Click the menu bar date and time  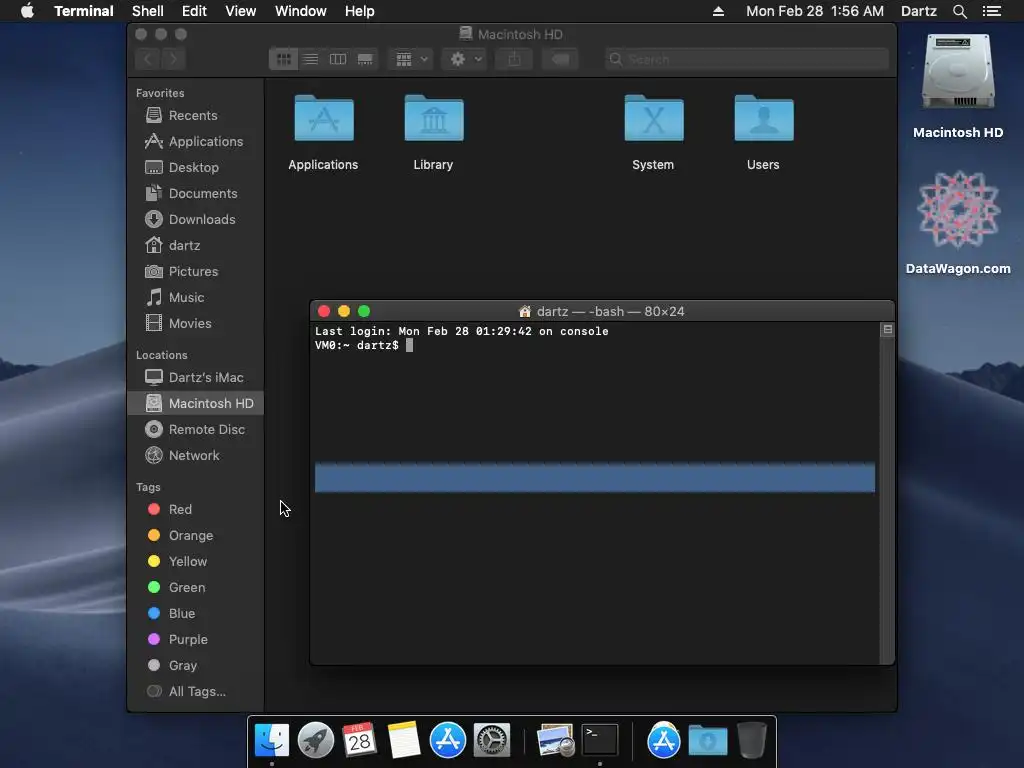[814, 11]
